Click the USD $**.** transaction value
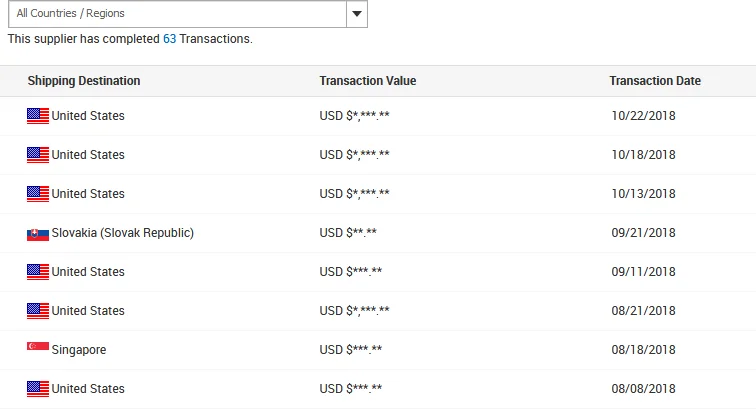 (x=348, y=233)
